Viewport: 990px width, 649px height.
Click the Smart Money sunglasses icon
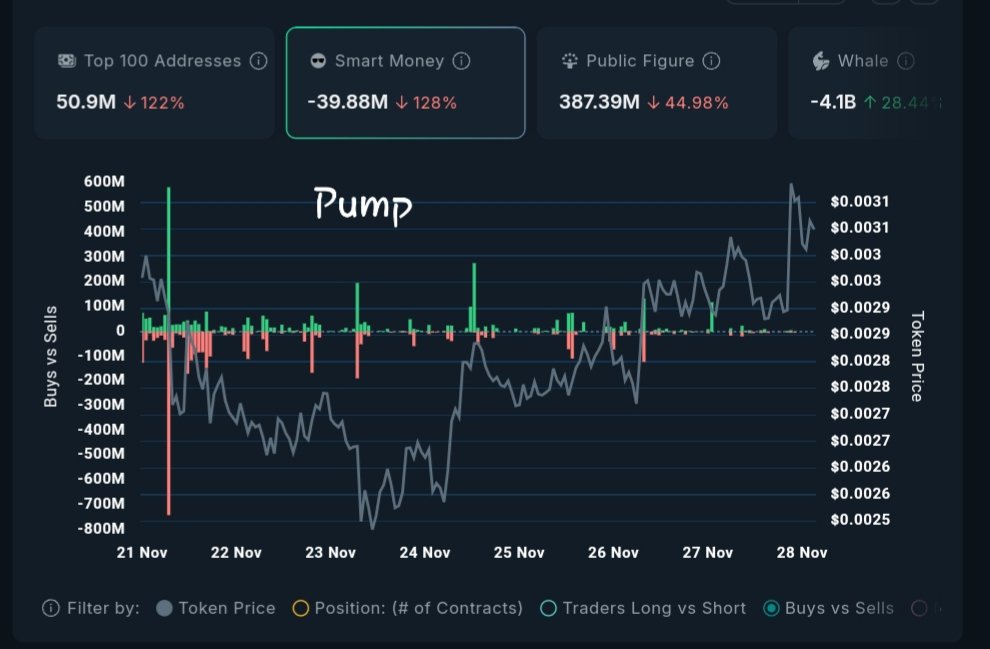(x=318, y=61)
